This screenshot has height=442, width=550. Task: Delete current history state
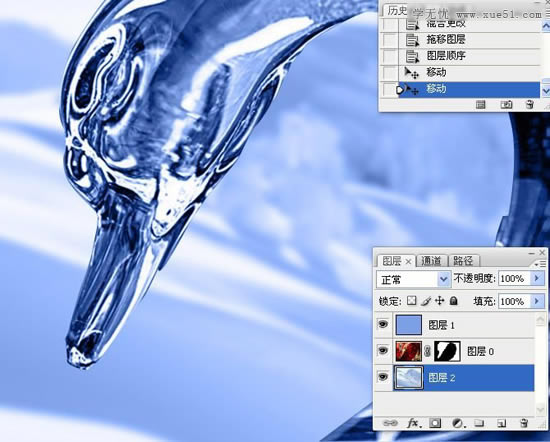tap(530, 104)
